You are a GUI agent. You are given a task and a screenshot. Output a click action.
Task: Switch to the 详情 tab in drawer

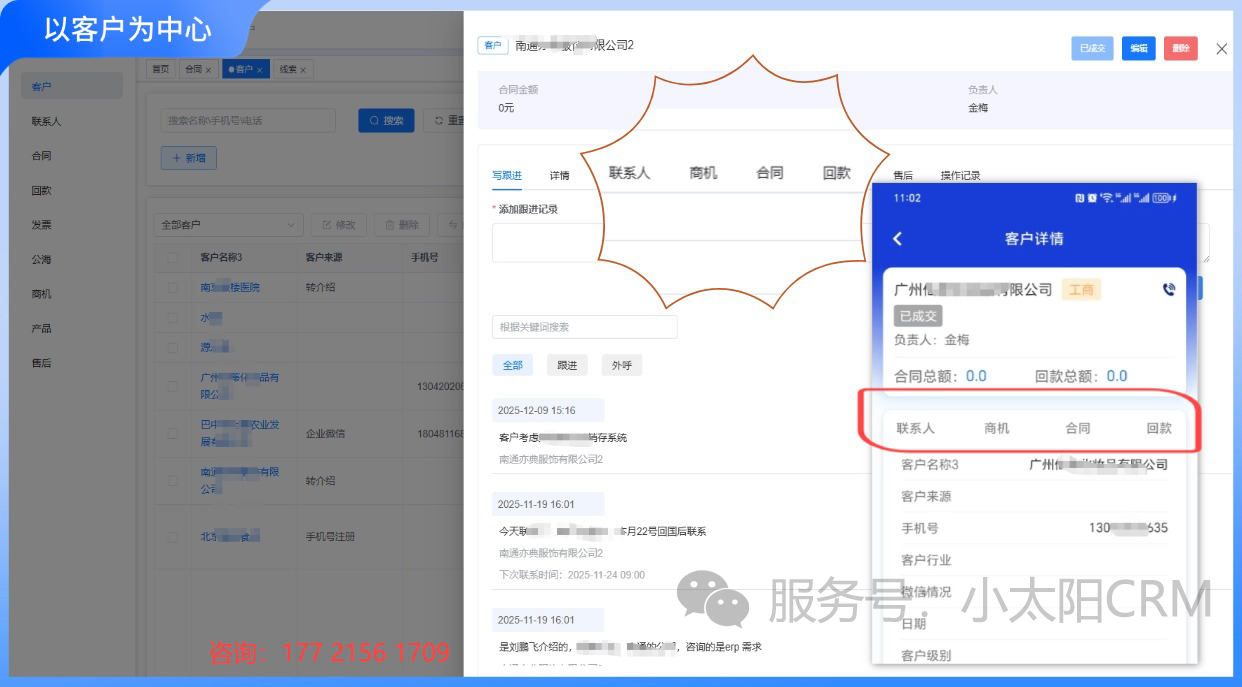(559, 176)
